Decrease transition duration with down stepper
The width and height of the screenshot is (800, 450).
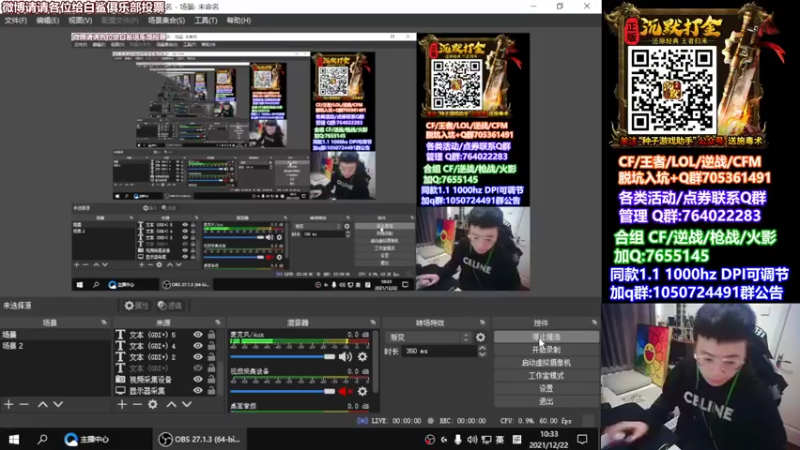click(x=482, y=354)
